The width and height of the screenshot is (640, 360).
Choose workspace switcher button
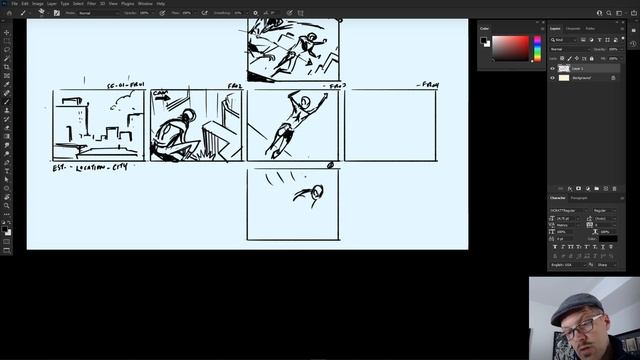[x=620, y=13]
